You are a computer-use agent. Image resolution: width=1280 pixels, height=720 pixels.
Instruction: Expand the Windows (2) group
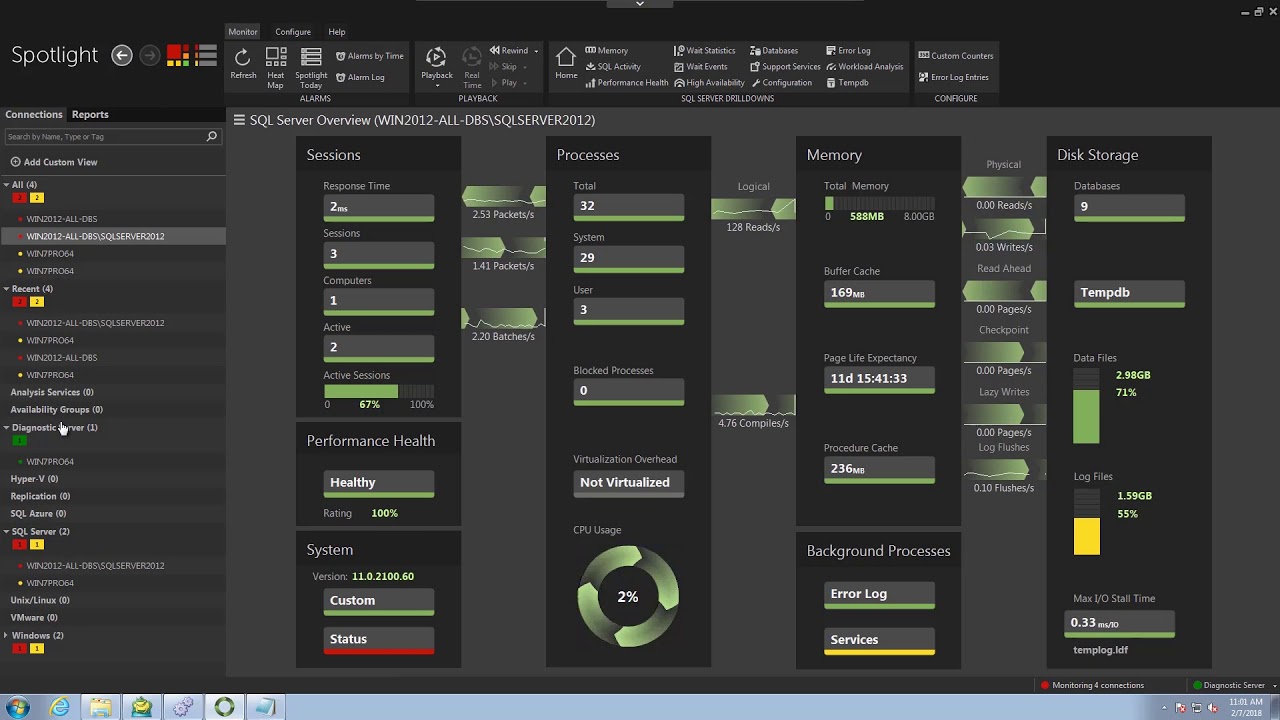(x=6, y=636)
